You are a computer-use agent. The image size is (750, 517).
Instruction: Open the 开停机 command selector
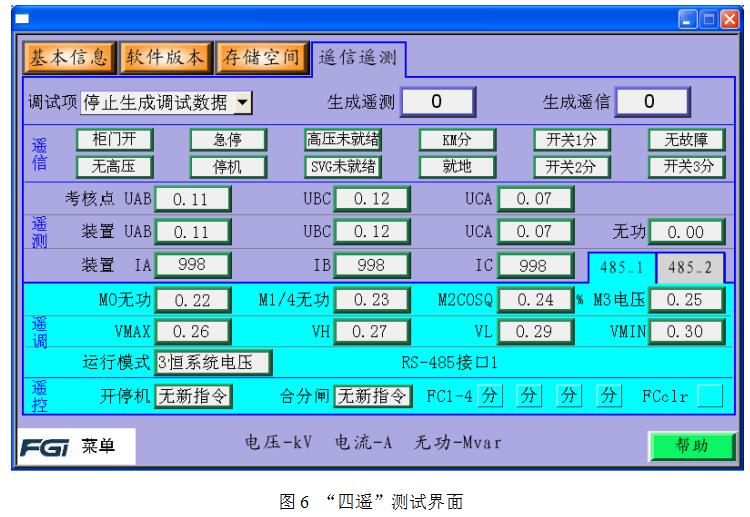coord(192,396)
